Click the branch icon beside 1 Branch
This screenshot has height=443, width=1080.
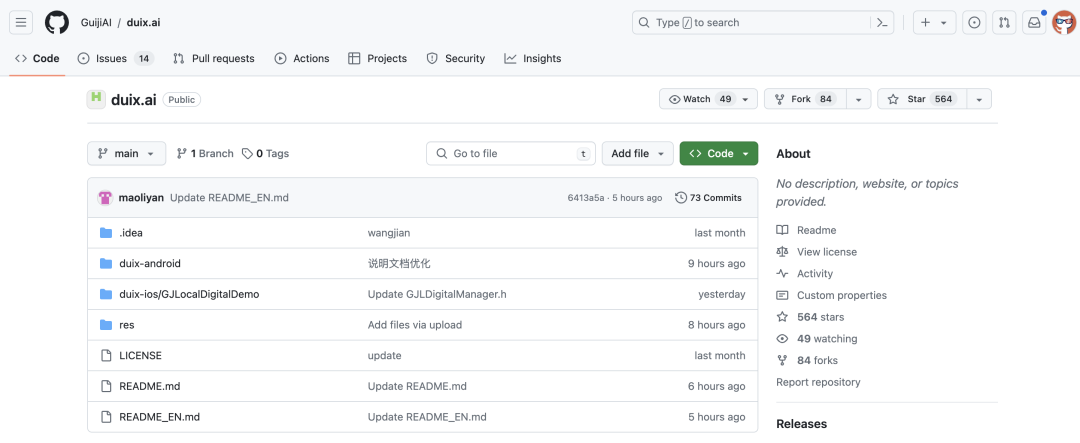(182, 154)
